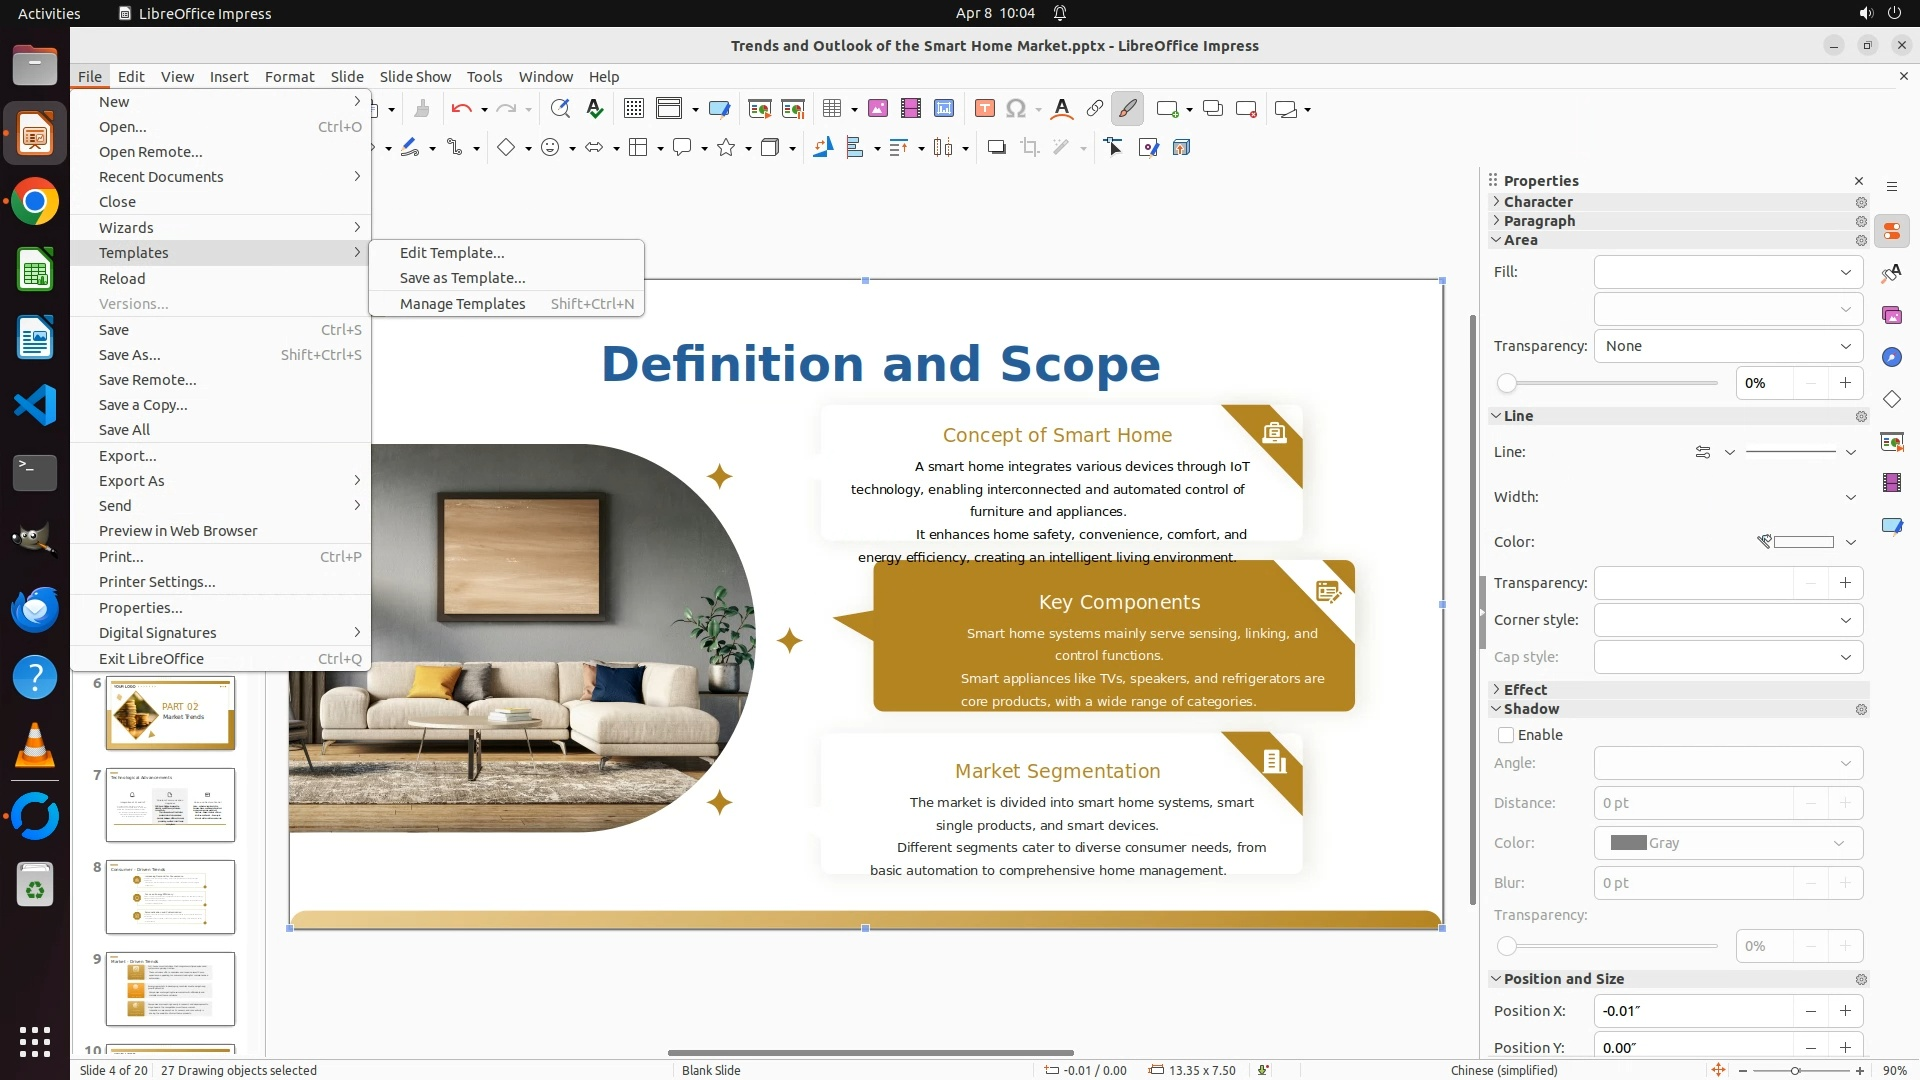Click the Undo icon in toolbar
Screen dimensions: 1920x1080
[461, 109]
